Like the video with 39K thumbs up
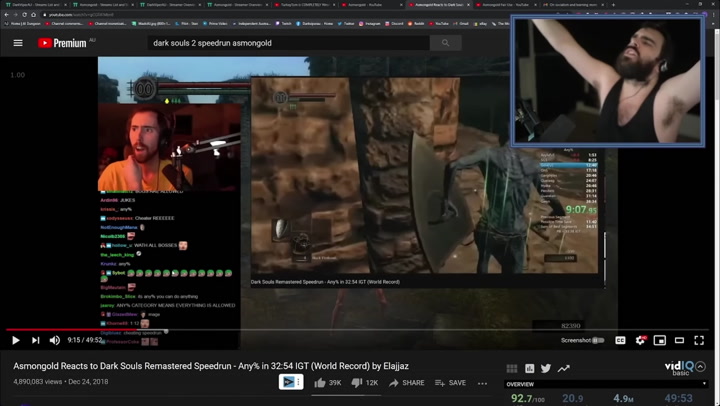This screenshot has height=406, width=720. click(328, 383)
